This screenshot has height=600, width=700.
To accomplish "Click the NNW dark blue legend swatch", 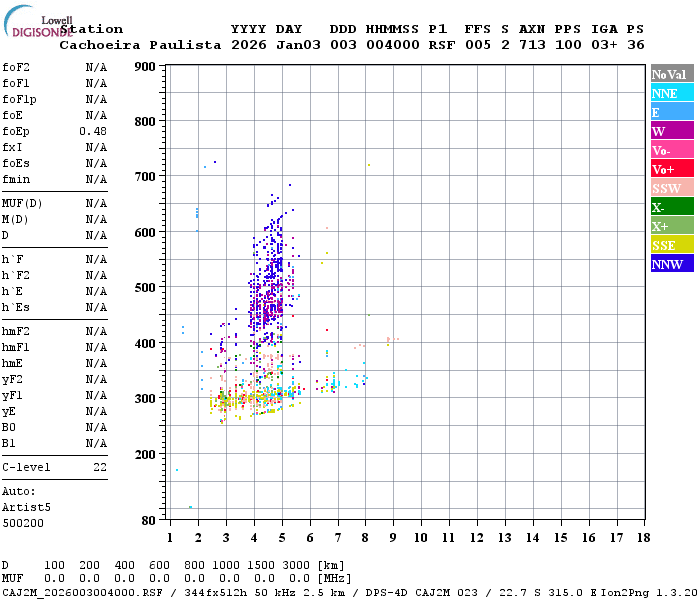I will [x=672, y=263].
